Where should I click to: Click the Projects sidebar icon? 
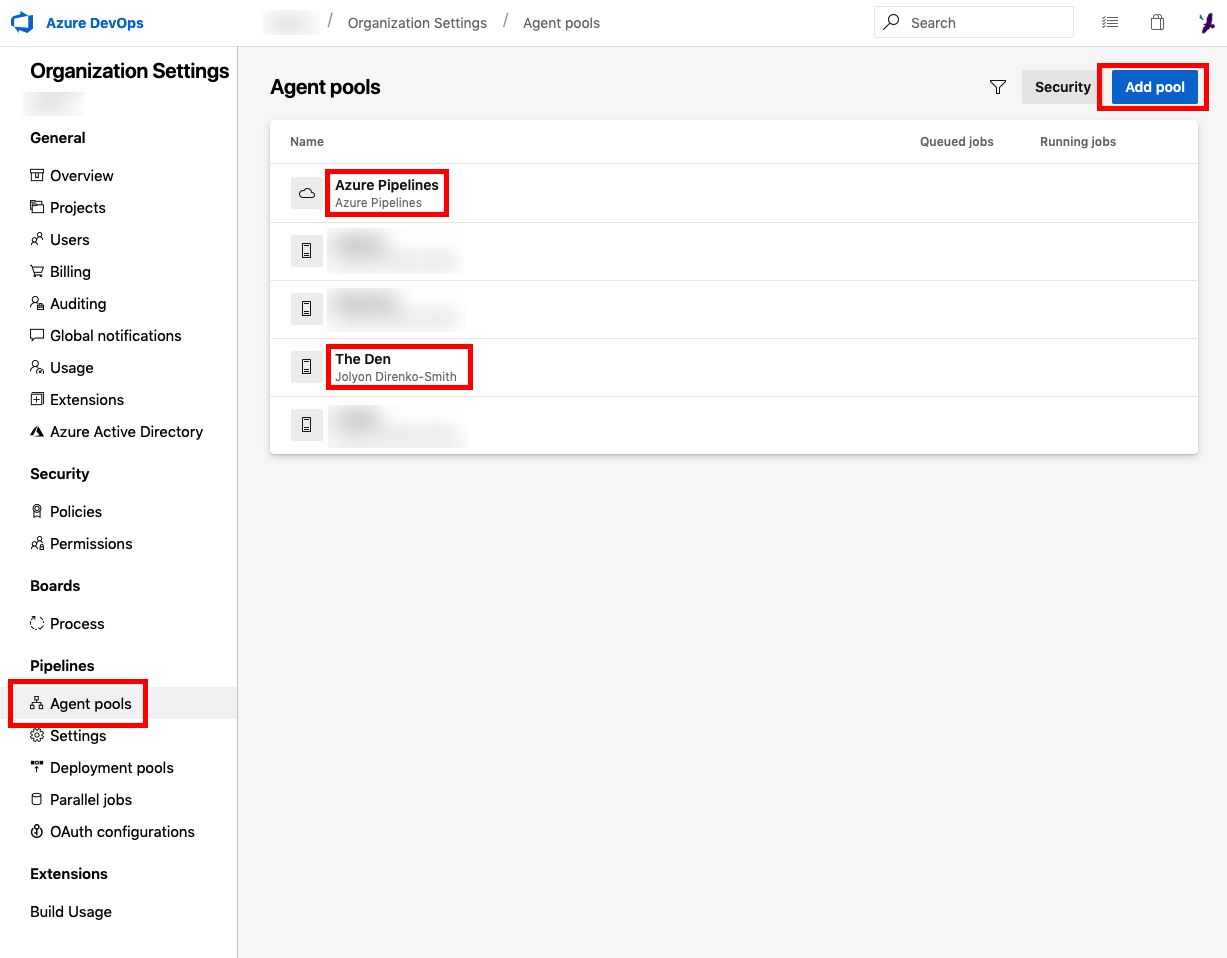pos(37,207)
